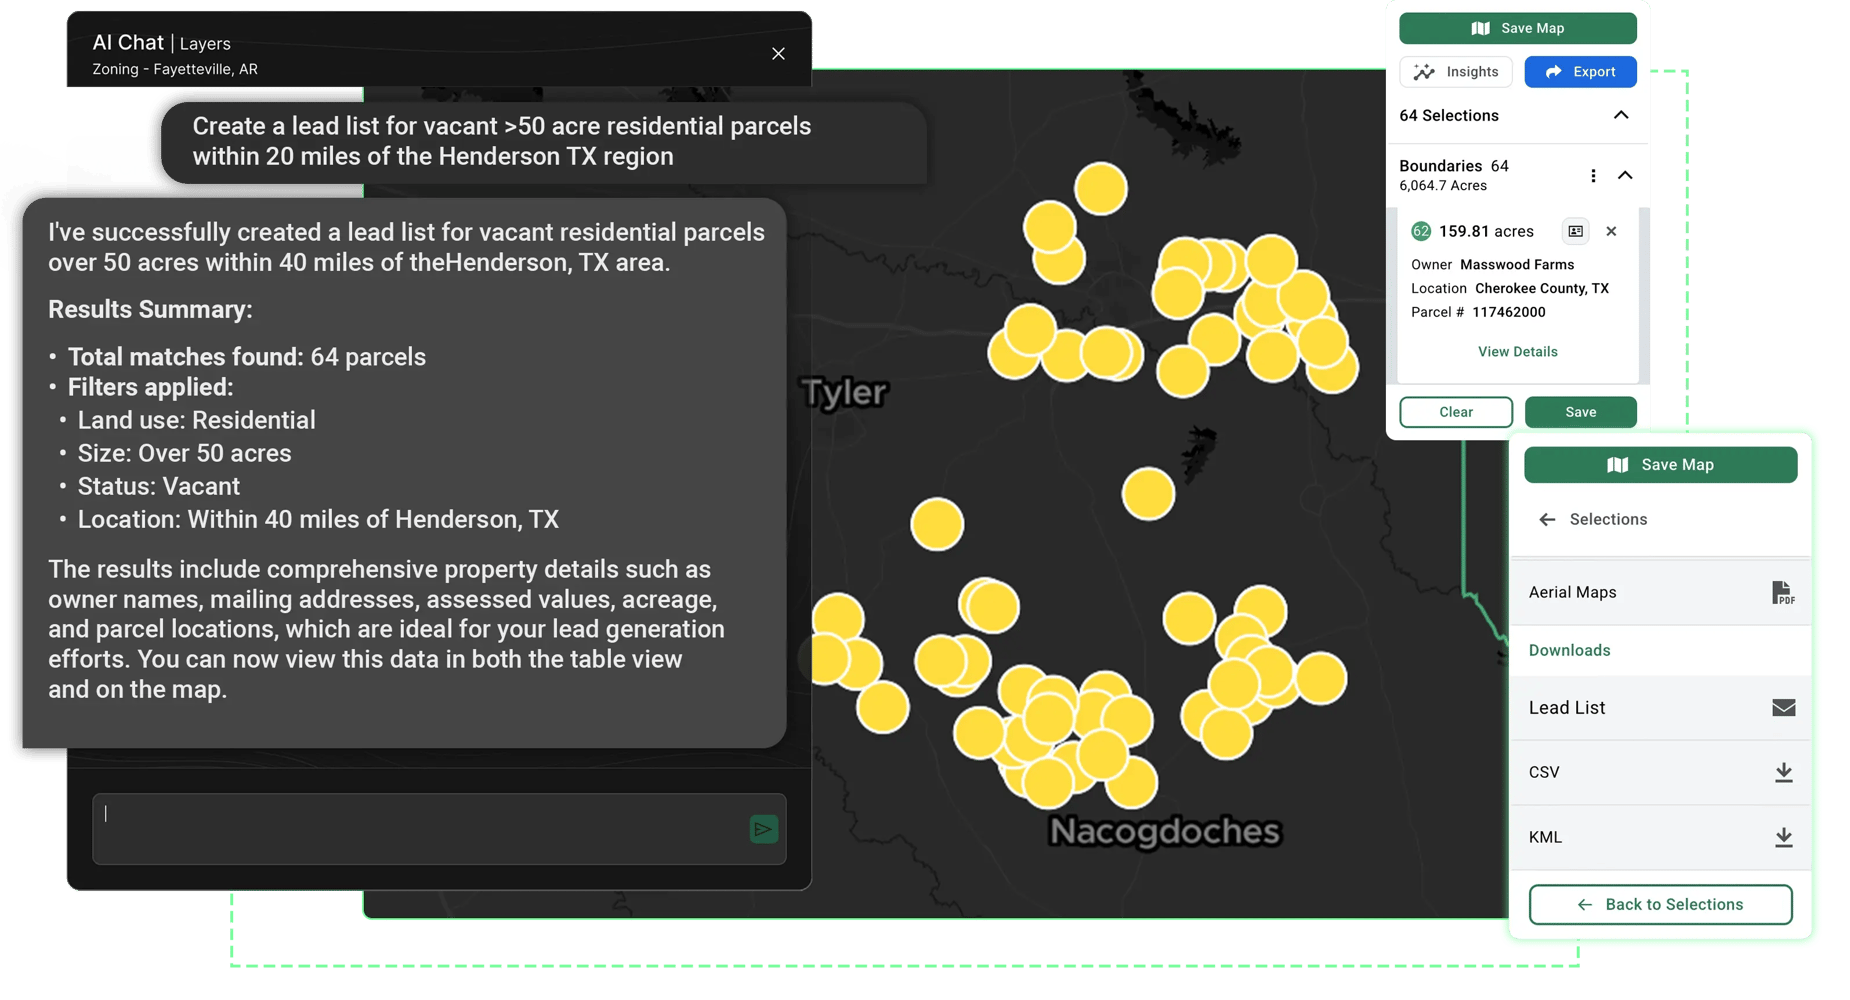Open the Insights panel
The height and width of the screenshot is (1000, 1850).
[1455, 72]
